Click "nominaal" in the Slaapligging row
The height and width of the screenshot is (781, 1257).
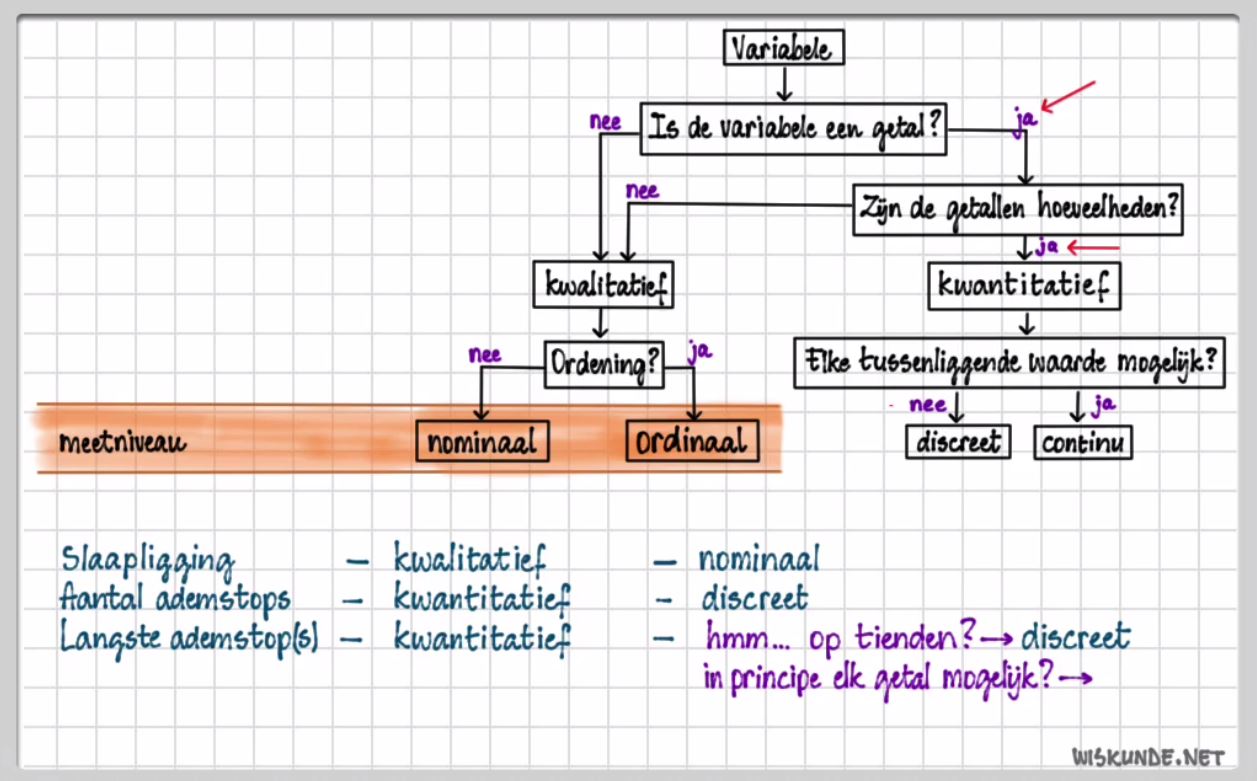click(x=758, y=560)
